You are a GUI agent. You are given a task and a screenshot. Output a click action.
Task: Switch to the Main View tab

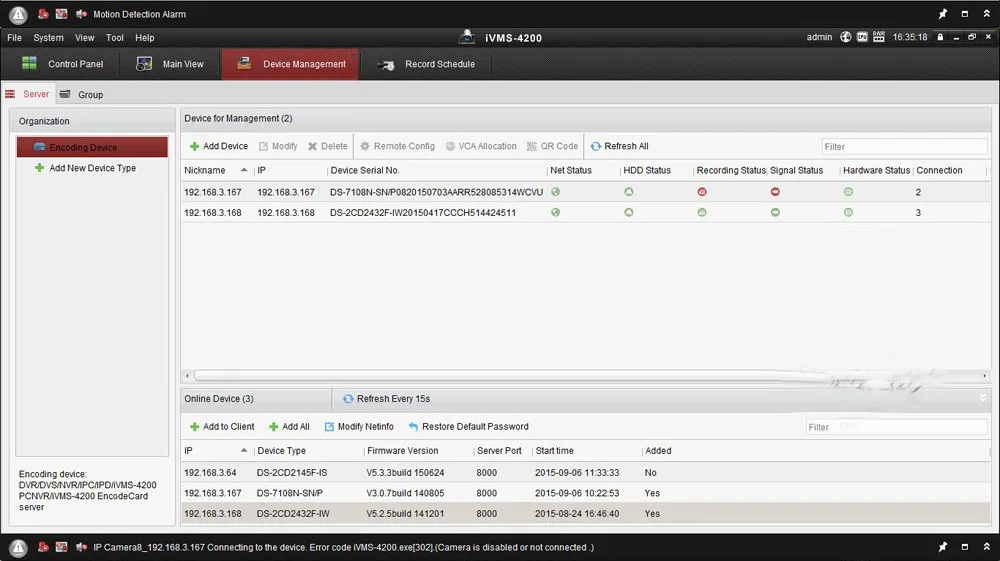coord(170,64)
